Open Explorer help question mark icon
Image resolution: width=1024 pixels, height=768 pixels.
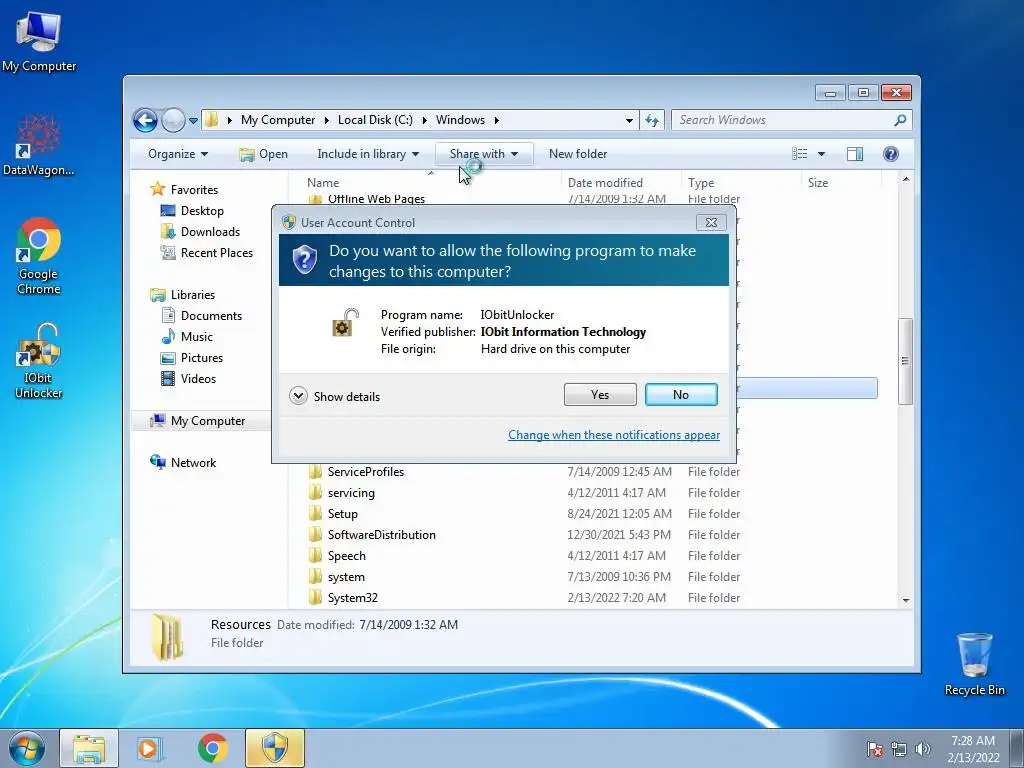[x=890, y=154]
